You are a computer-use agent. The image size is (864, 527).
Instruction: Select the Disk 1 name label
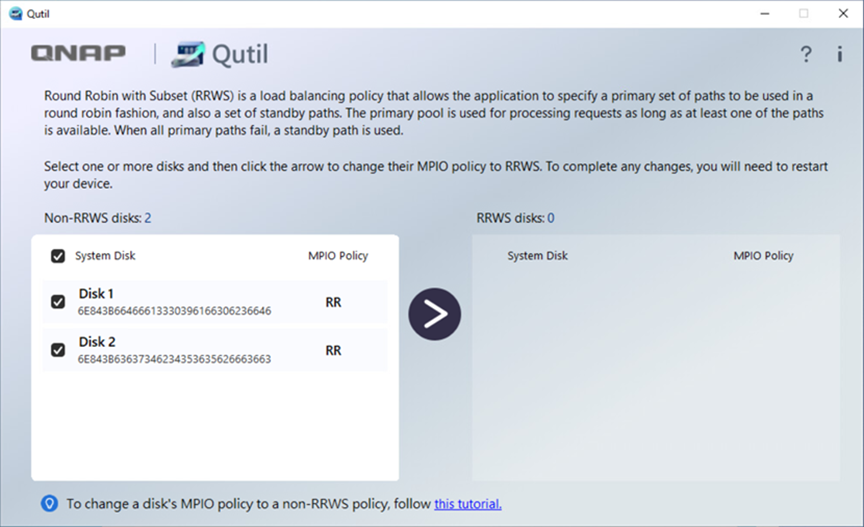tap(97, 294)
